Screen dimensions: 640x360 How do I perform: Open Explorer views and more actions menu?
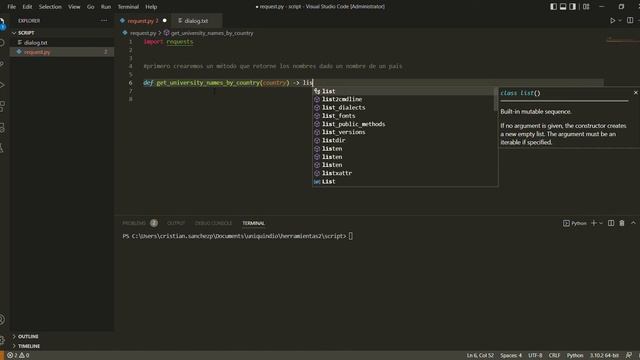104,20
